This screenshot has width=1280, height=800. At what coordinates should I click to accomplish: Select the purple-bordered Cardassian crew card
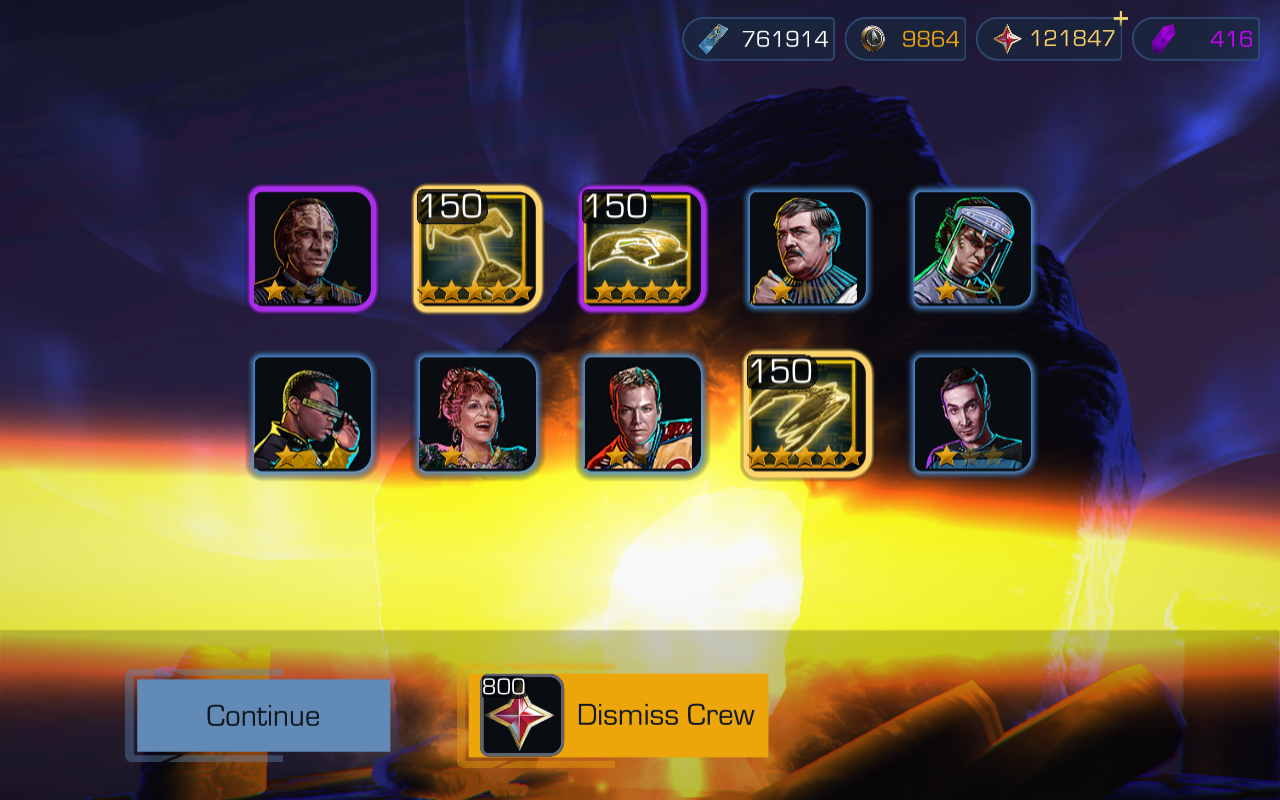pos(313,249)
